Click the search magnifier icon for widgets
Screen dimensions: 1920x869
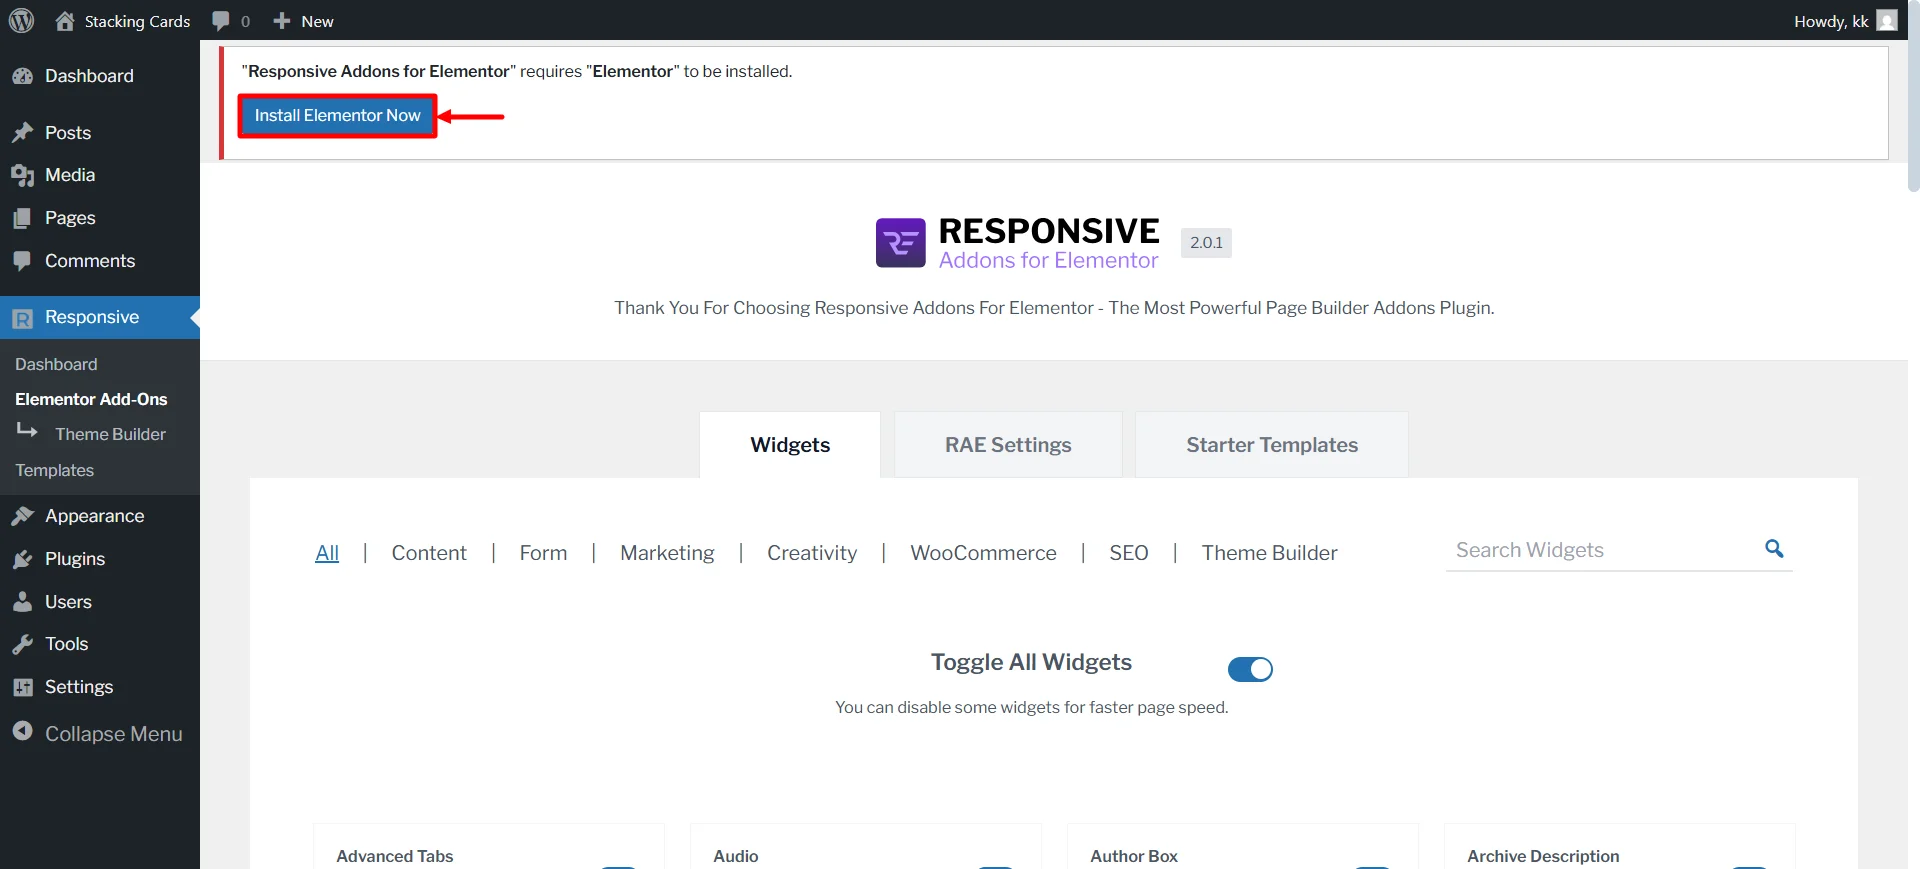pyautogui.click(x=1774, y=549)
